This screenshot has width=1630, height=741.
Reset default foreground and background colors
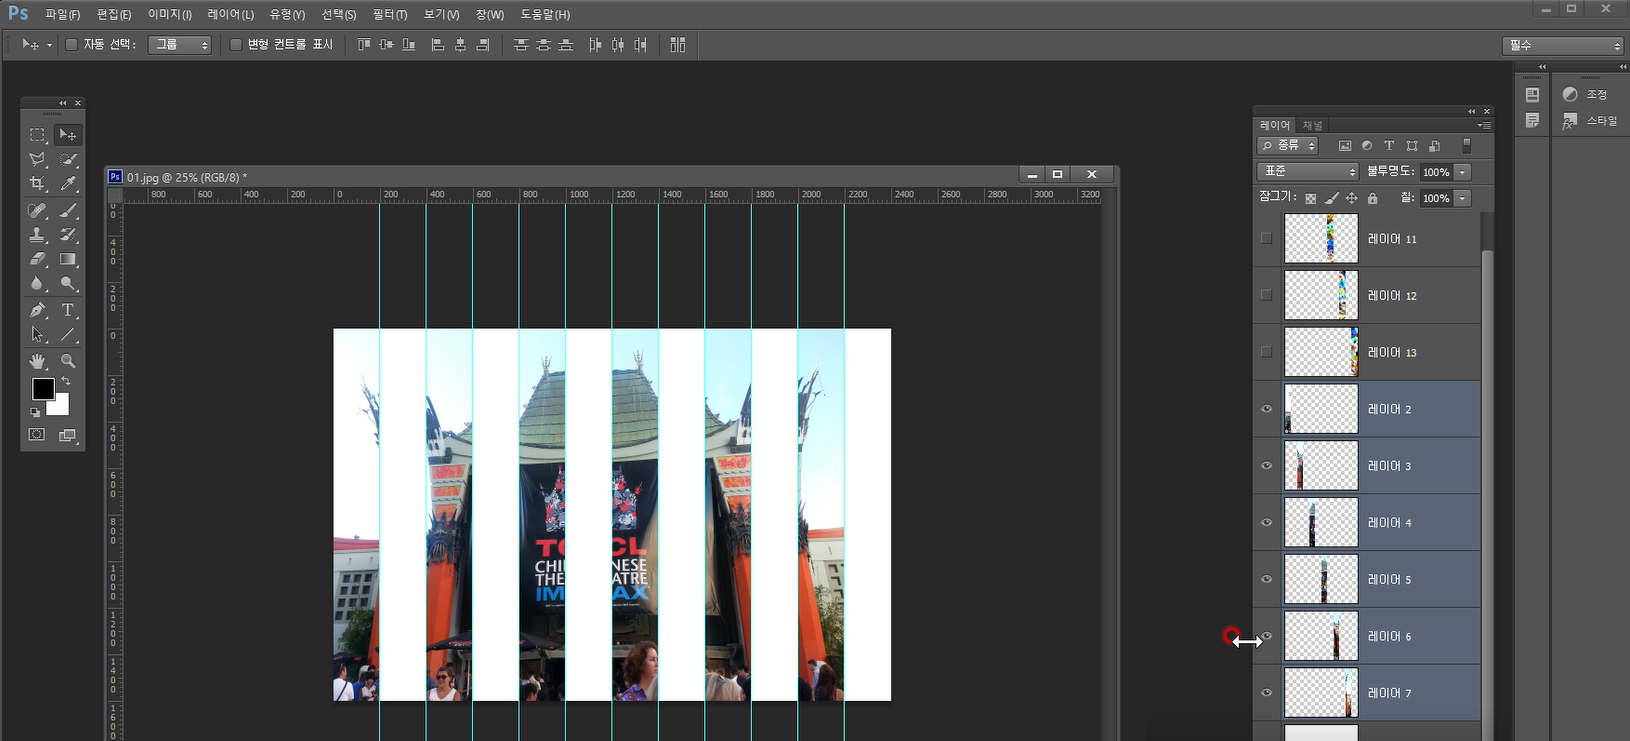[35, 412]
